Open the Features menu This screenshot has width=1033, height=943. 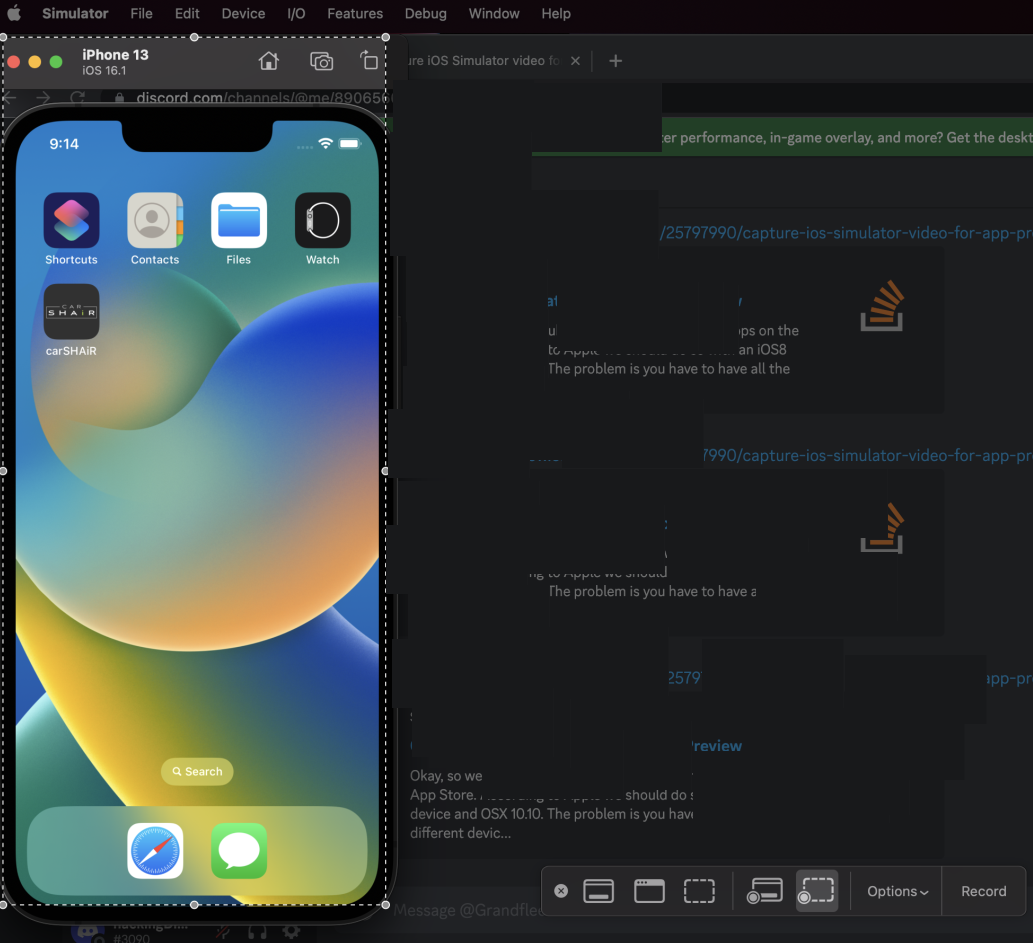(355, 14)
